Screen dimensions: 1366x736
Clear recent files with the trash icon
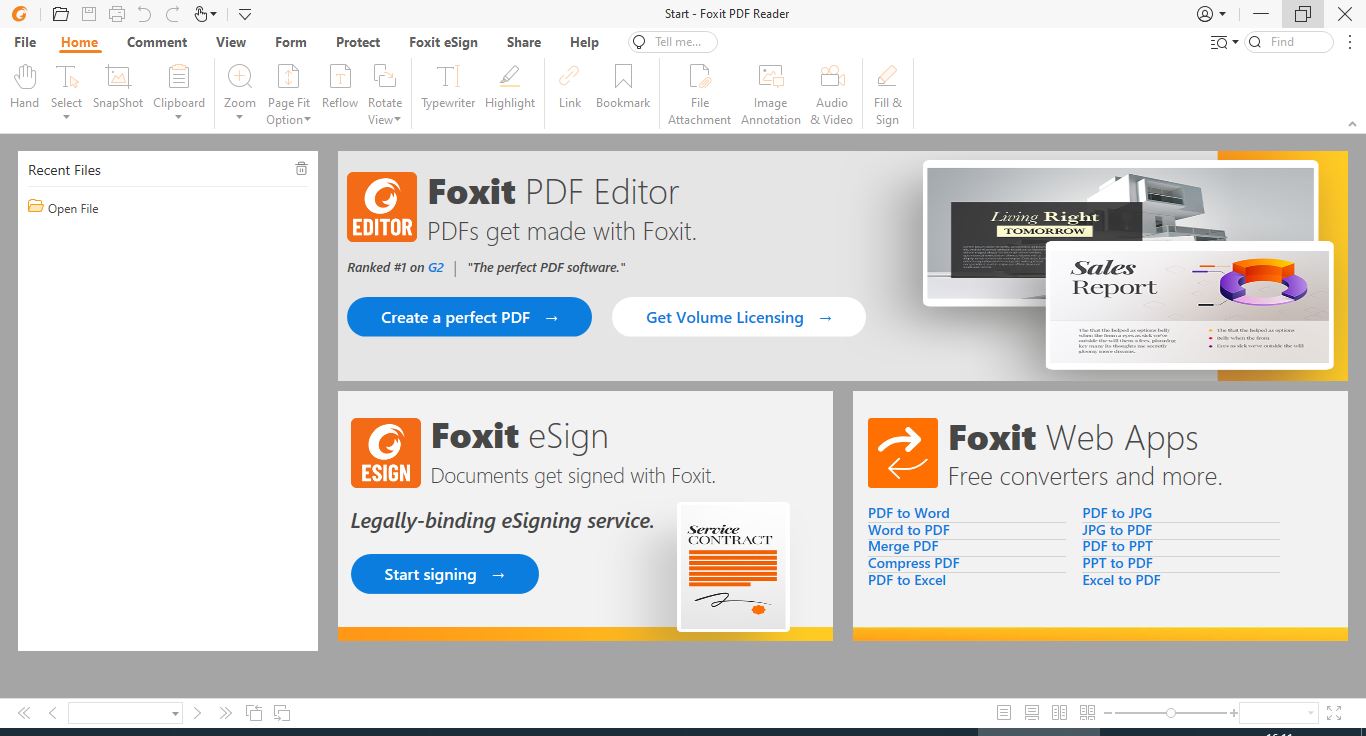coord(301,169)
